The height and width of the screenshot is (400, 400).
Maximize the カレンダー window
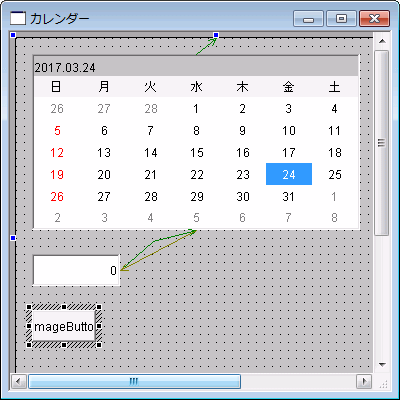click(x=341, y=18)
